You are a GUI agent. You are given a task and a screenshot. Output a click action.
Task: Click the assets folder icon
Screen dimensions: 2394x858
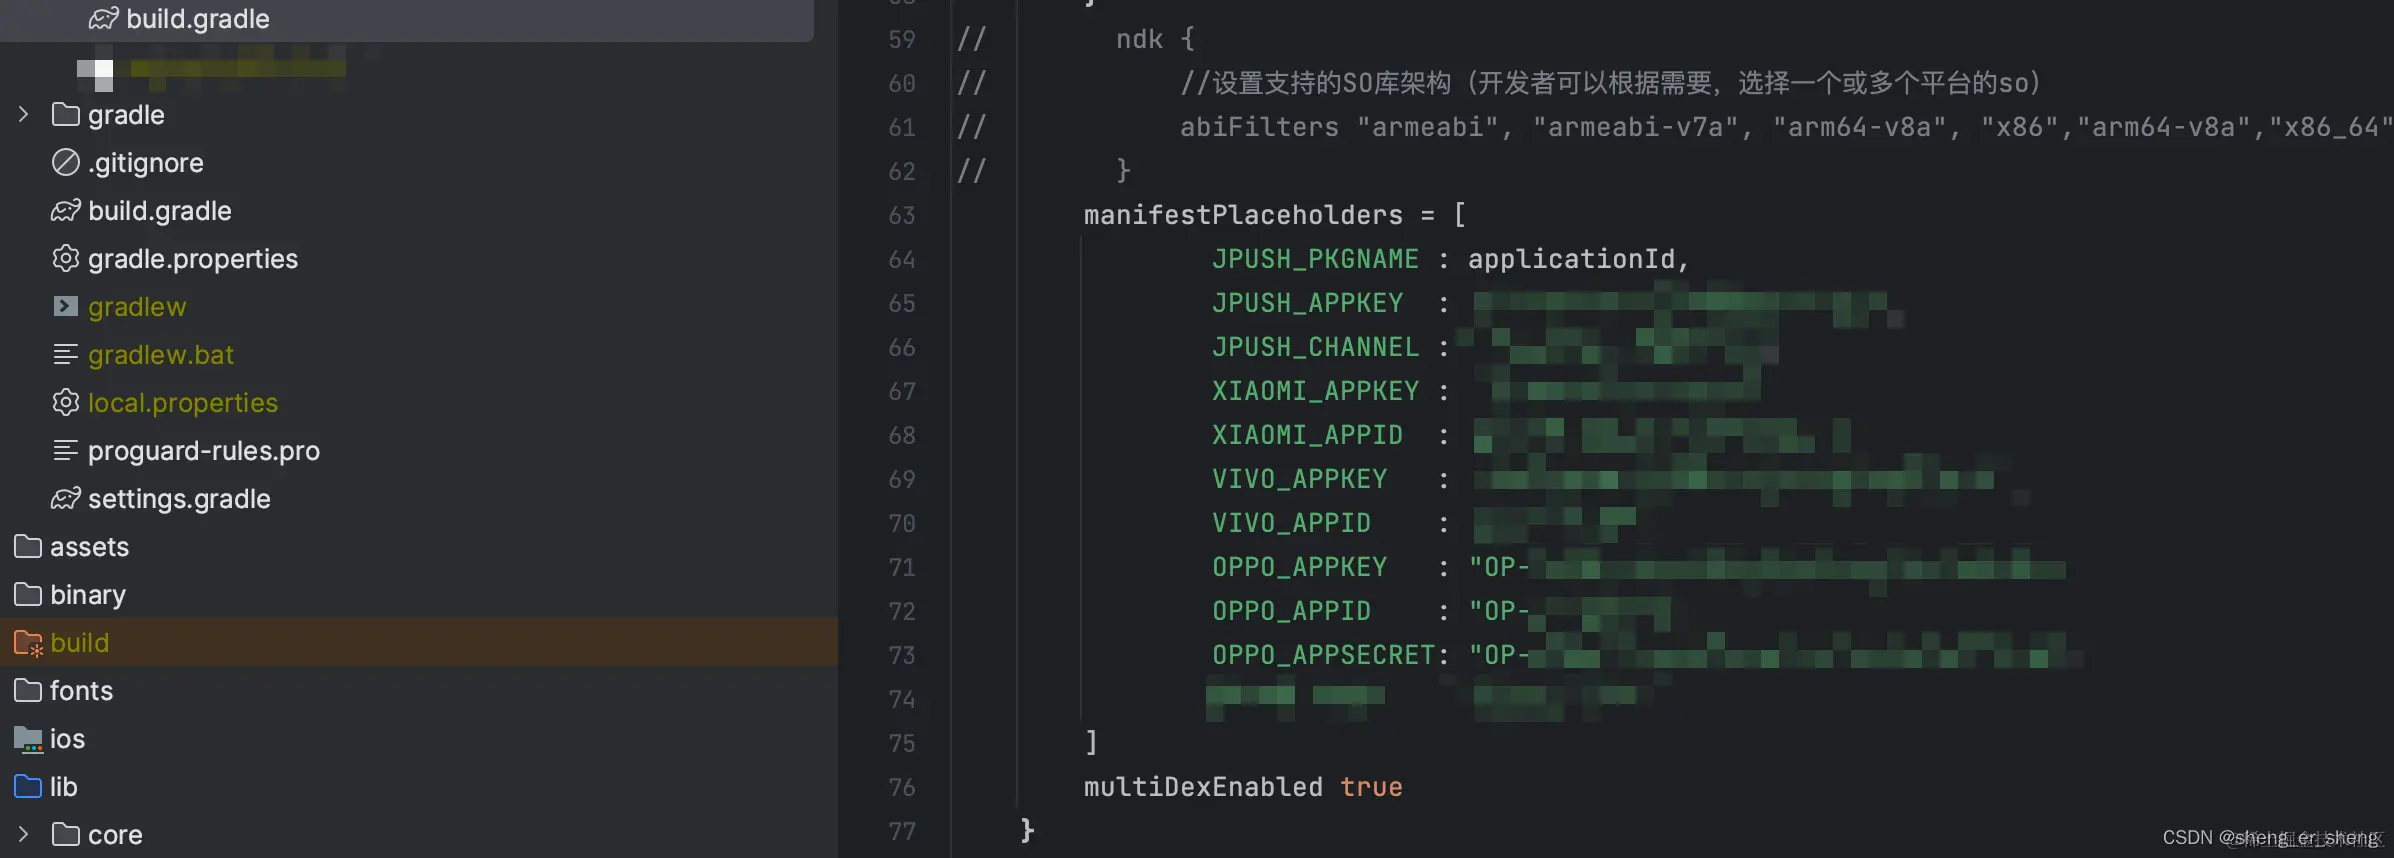pos(28,547)
